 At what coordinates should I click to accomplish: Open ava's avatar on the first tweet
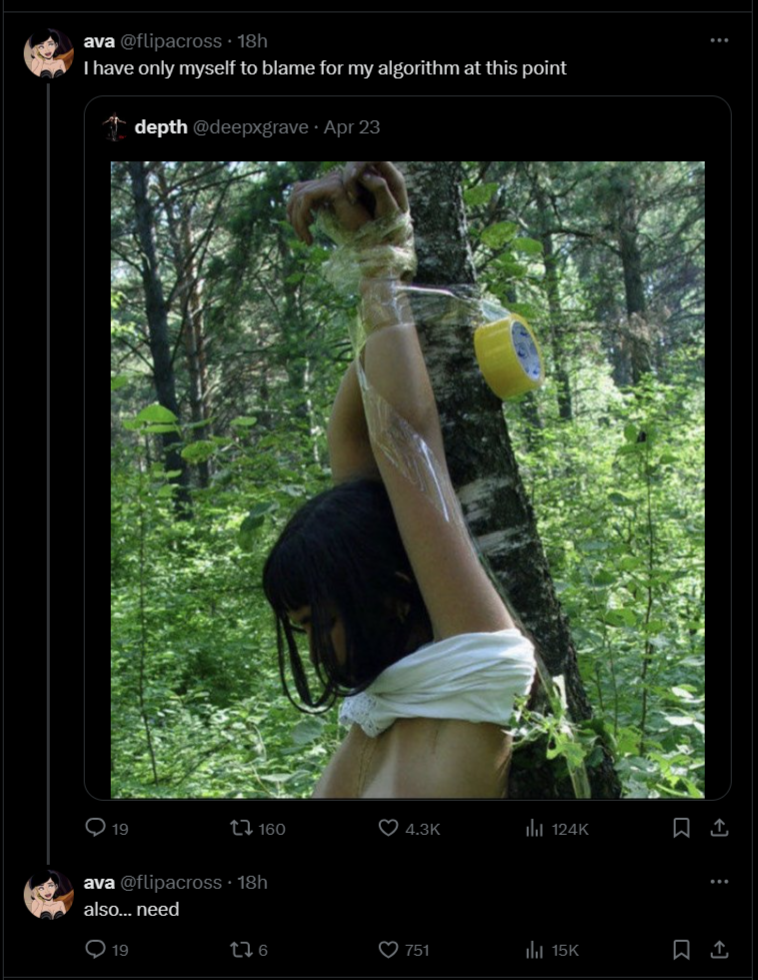[x=49, y=53]
